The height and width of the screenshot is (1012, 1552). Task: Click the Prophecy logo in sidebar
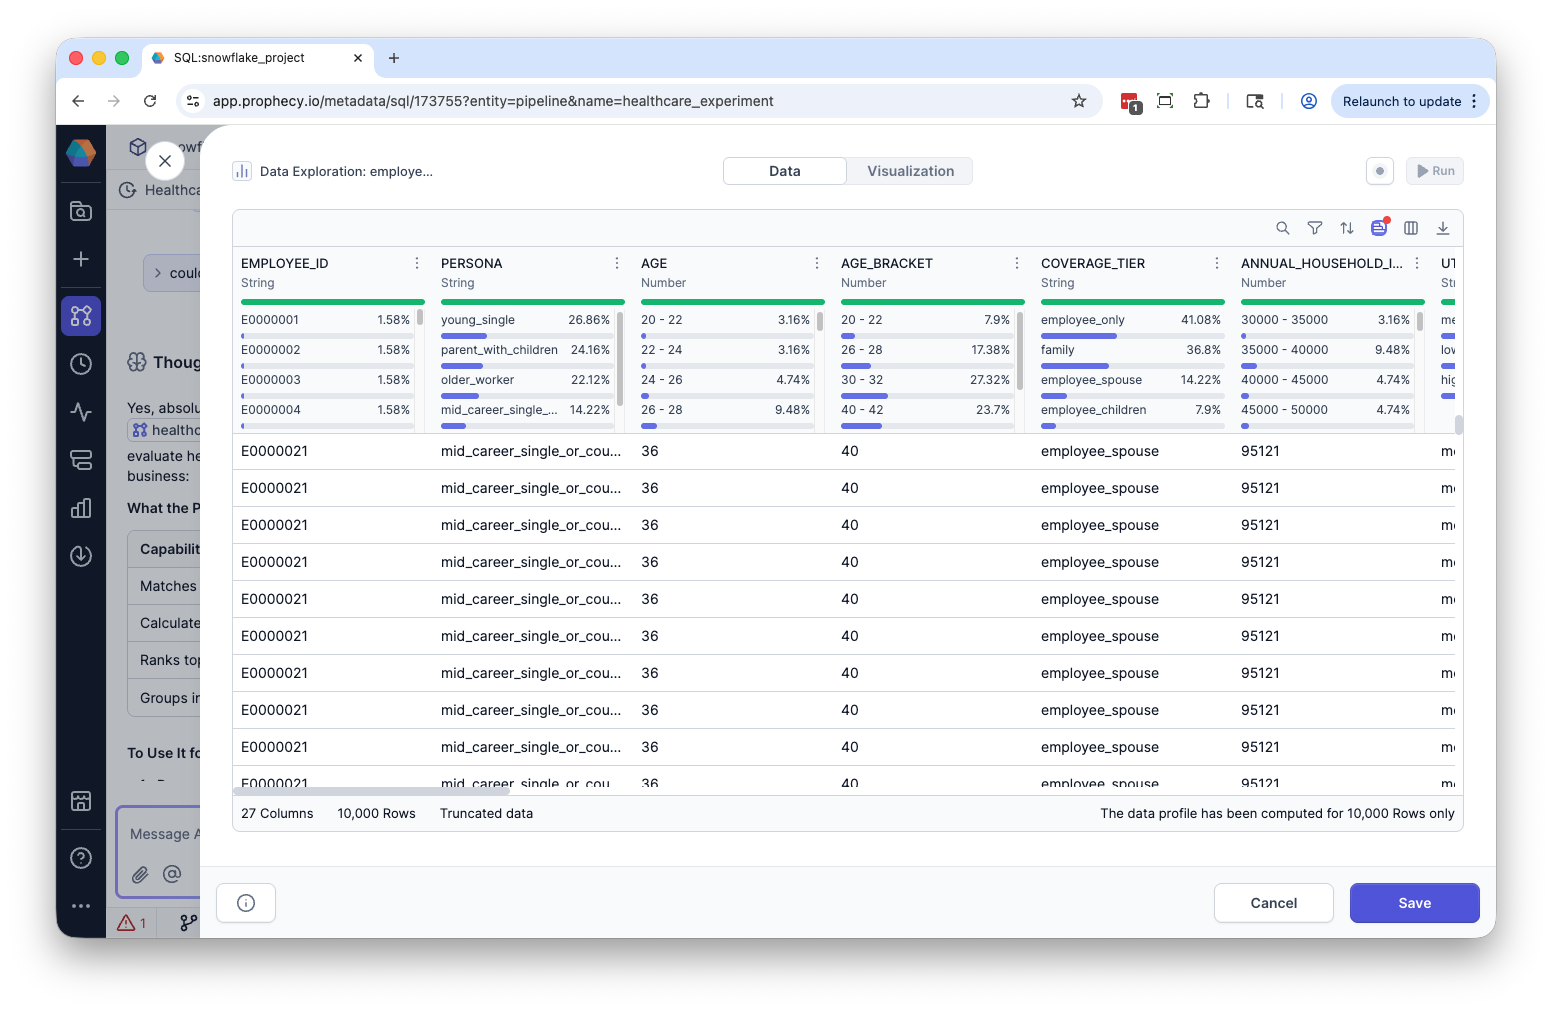(81, 153)
